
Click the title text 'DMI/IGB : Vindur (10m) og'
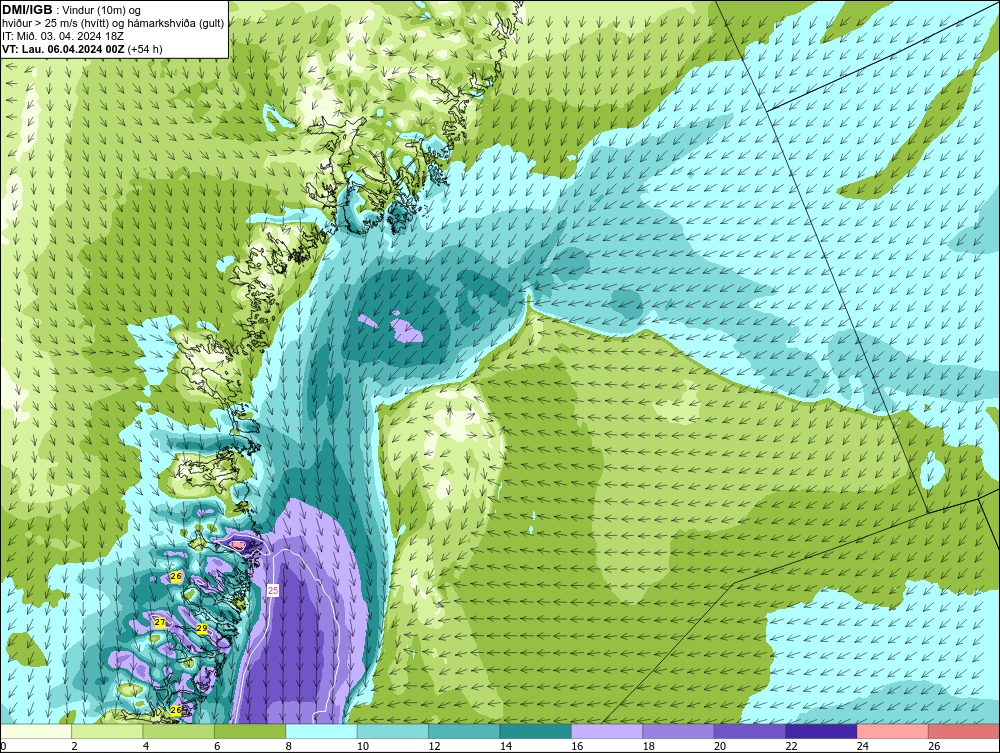pos(72,10)
